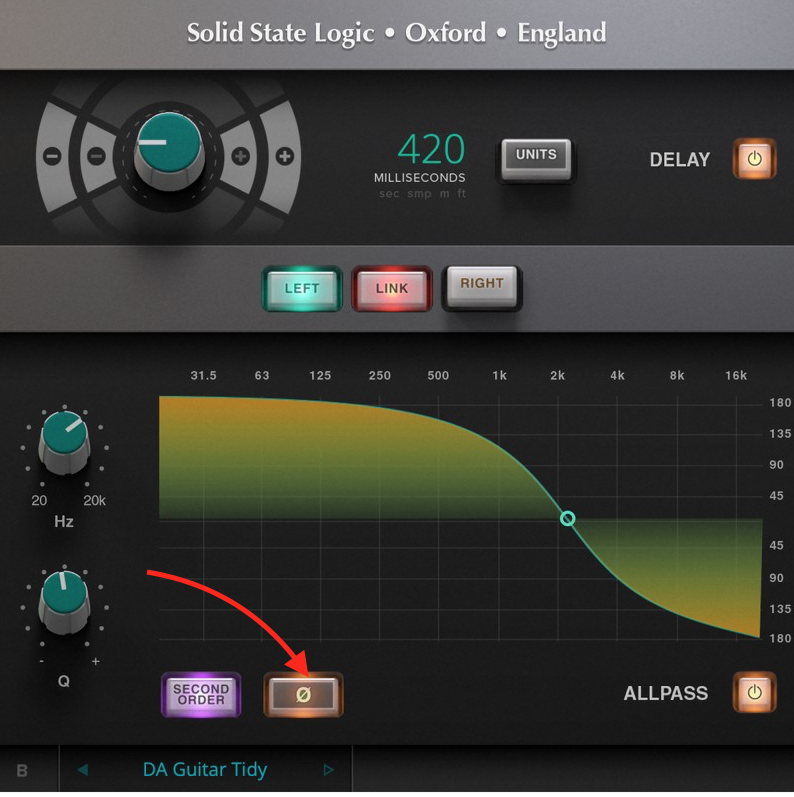794x797 pixels.
Task: Click the 1k frequency label on the graph
Action: coord(499,376)
